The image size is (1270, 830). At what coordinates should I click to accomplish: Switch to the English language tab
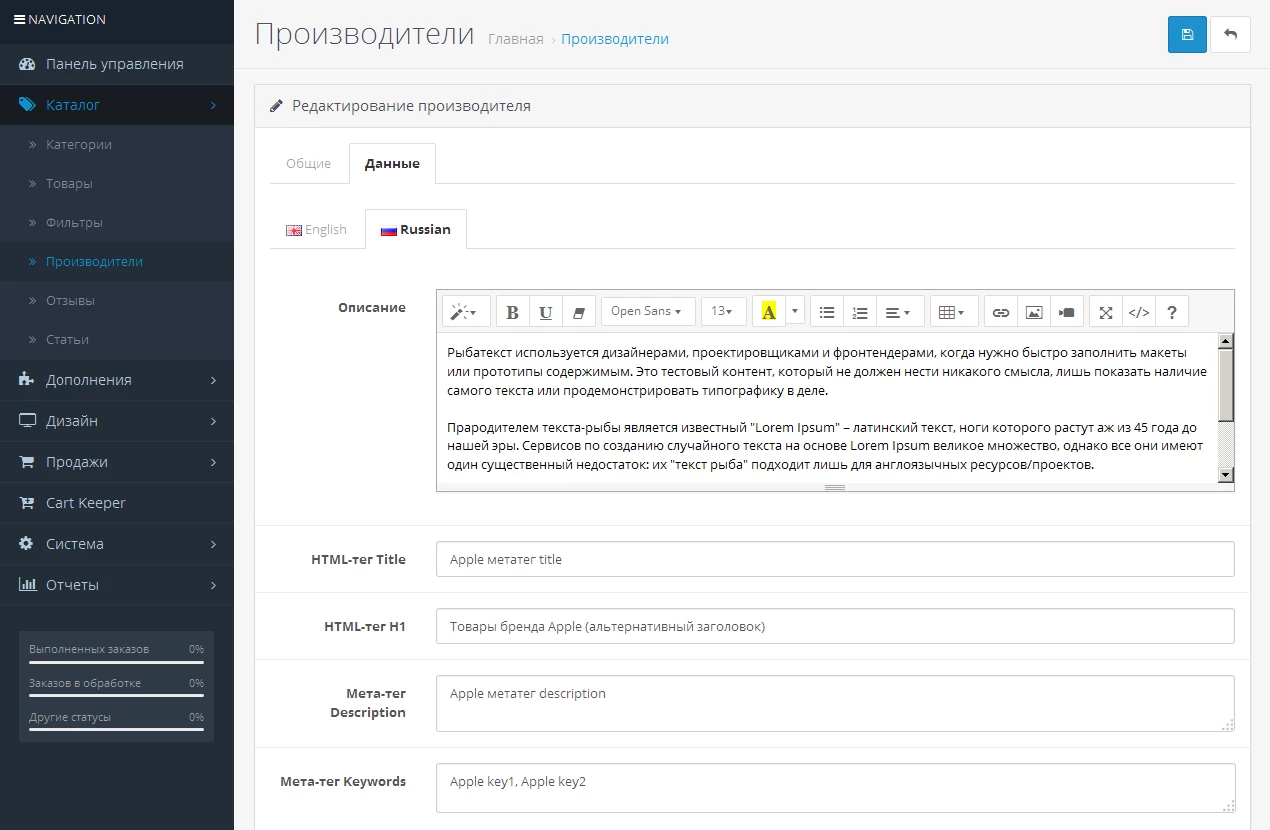[x=317, y=229]
